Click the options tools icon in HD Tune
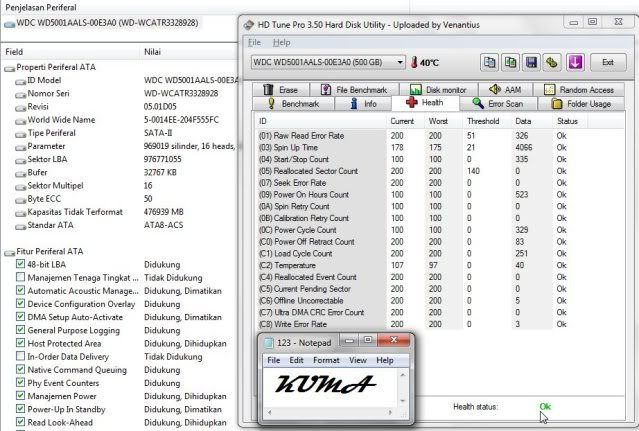 tap(552, 62)
